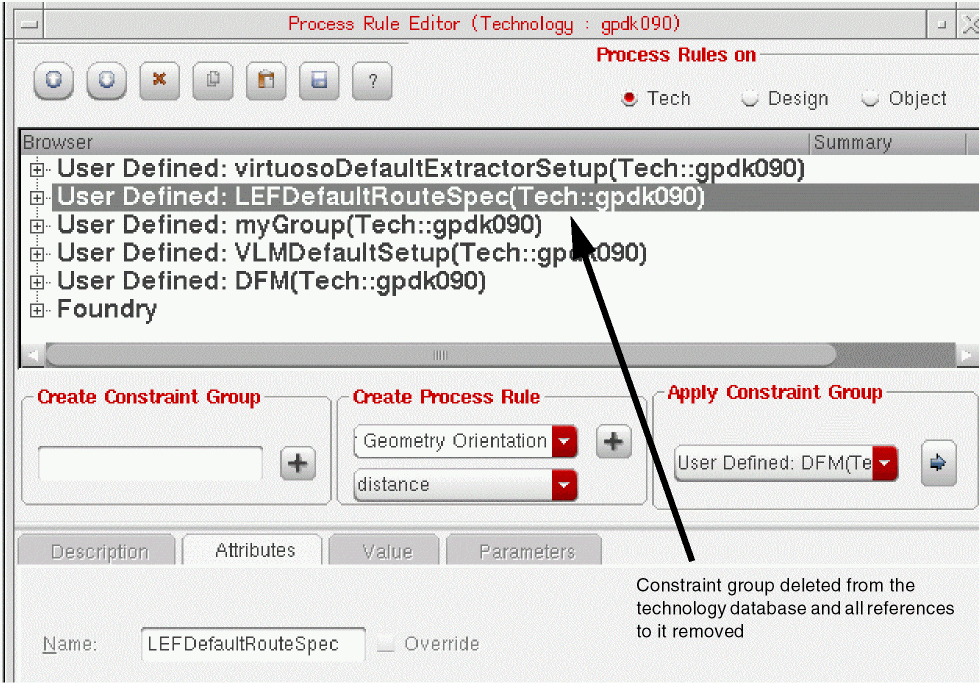Viewport: 980px width, 683px height.
Task: Expand virtuosoDefaultExtractorSetup tree node
Action: pos(37,169)
